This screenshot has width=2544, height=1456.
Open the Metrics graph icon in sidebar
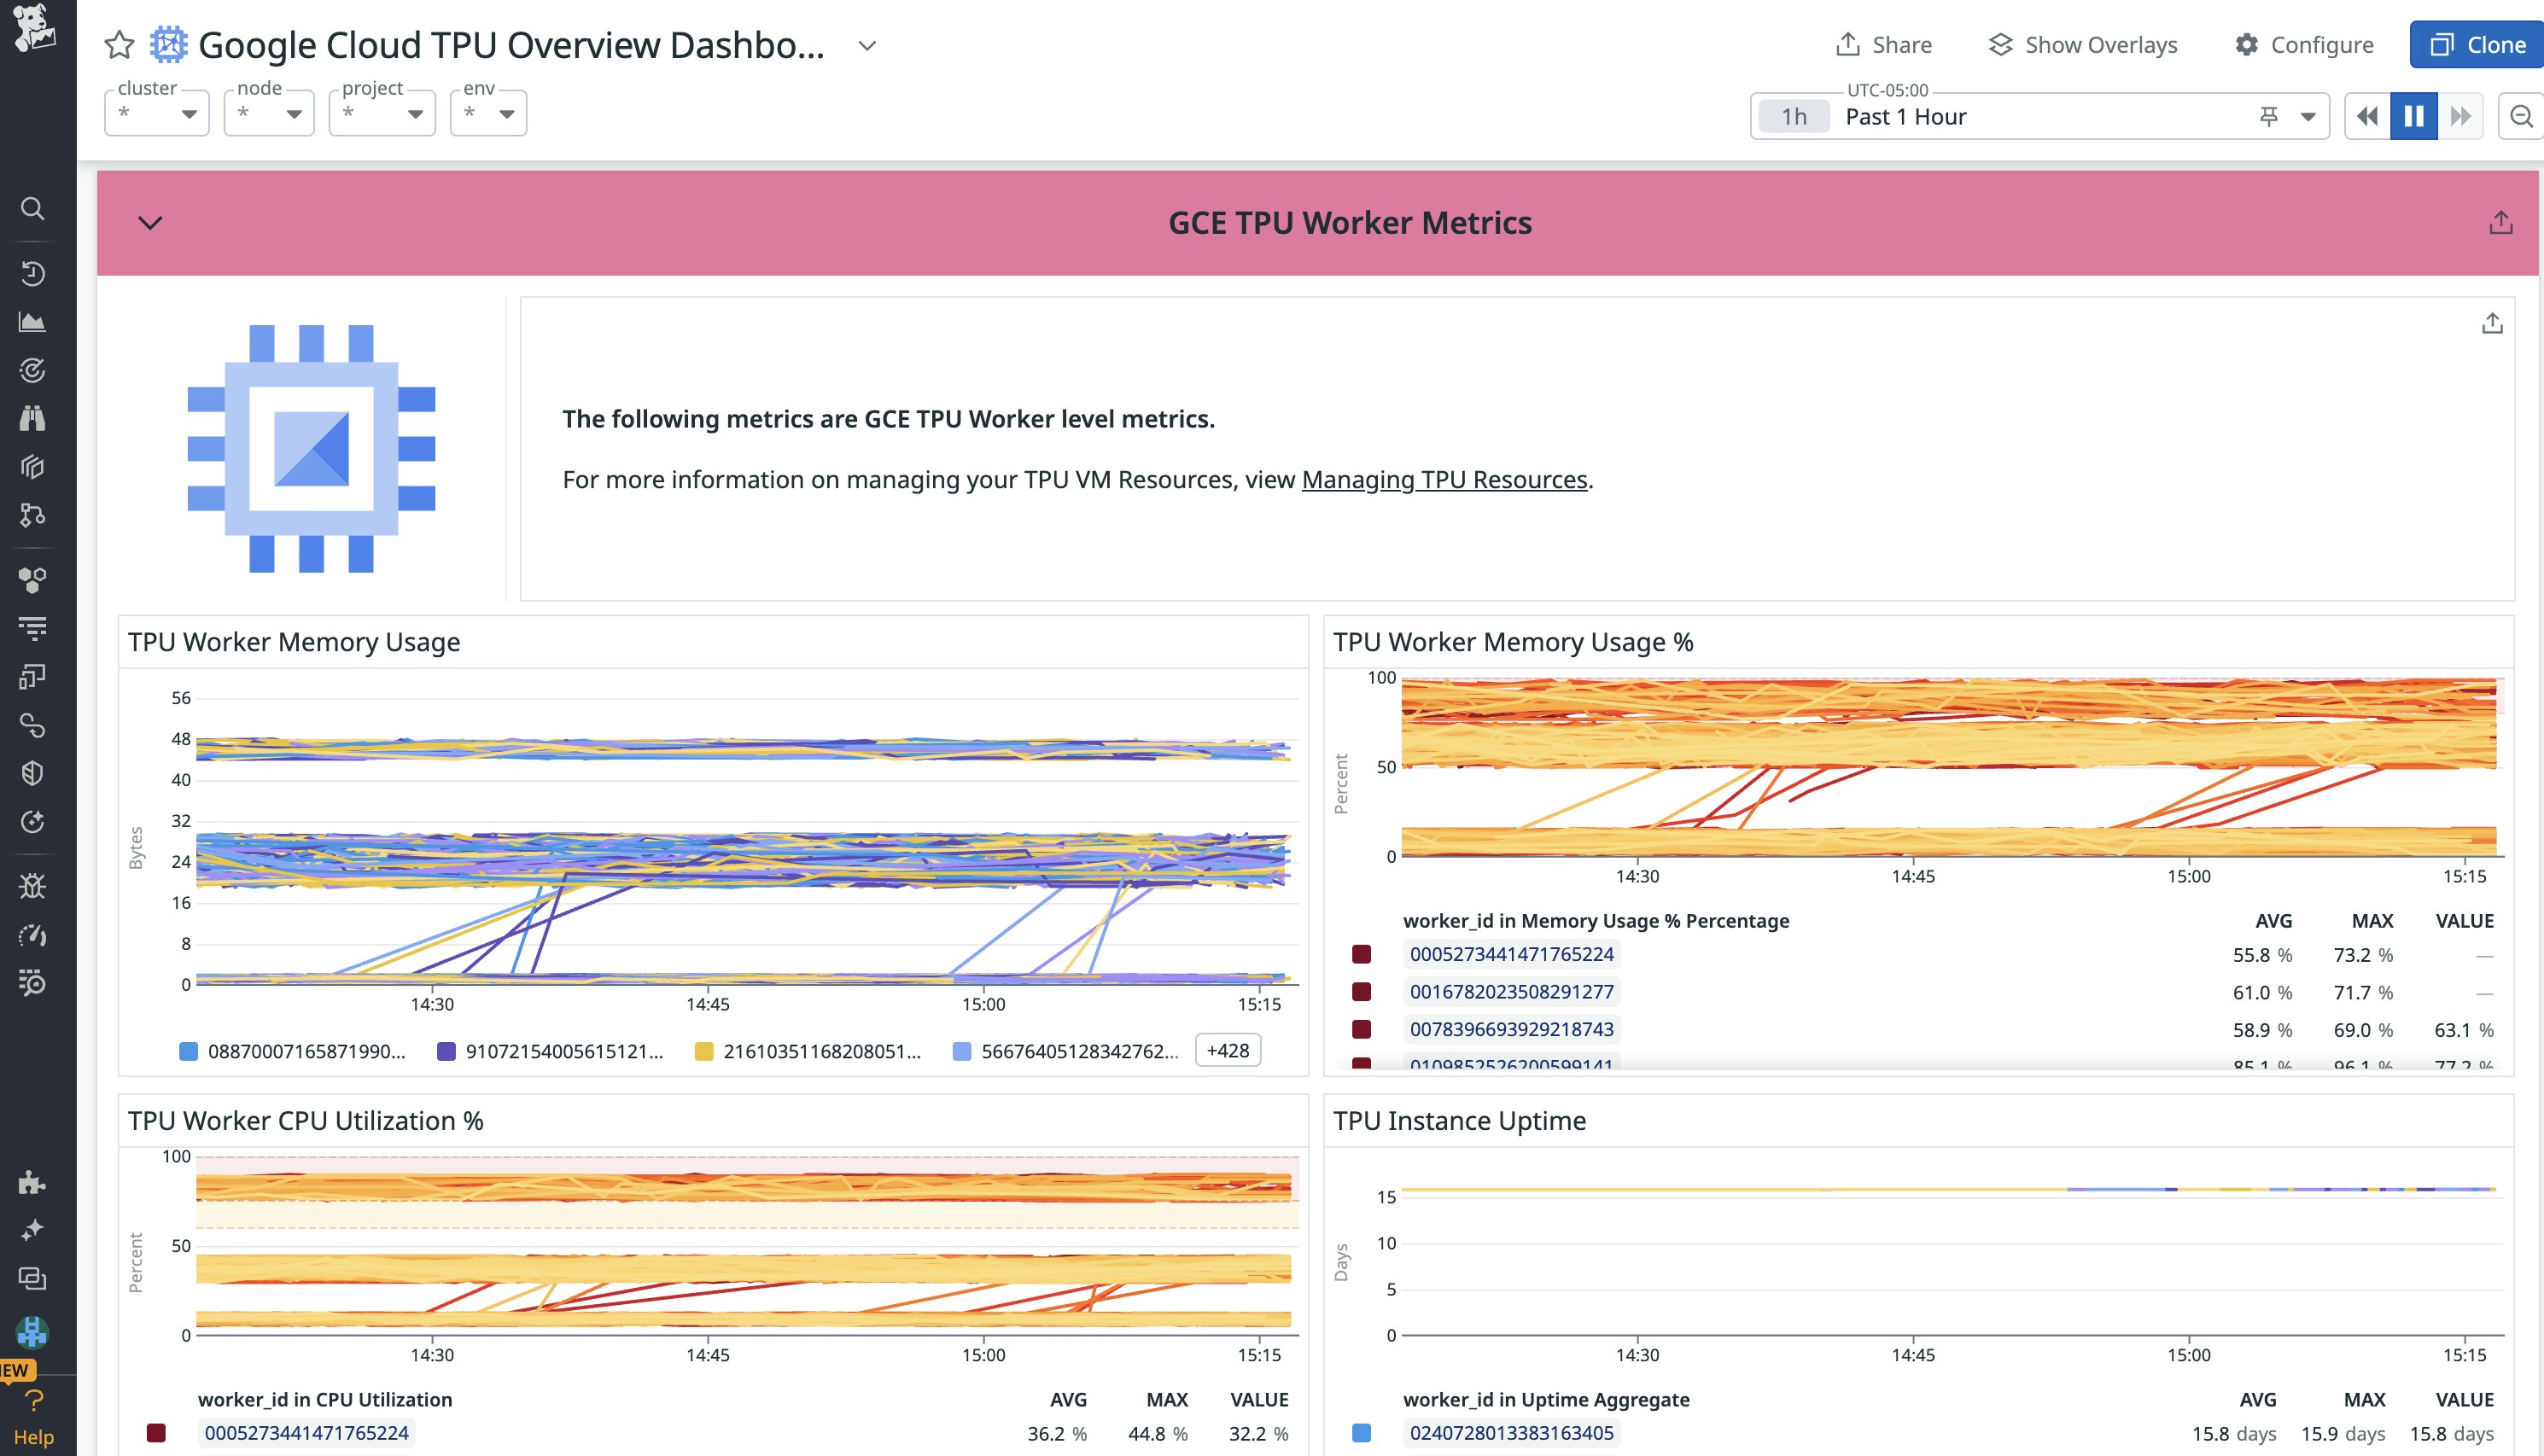[x=33, y=321]
